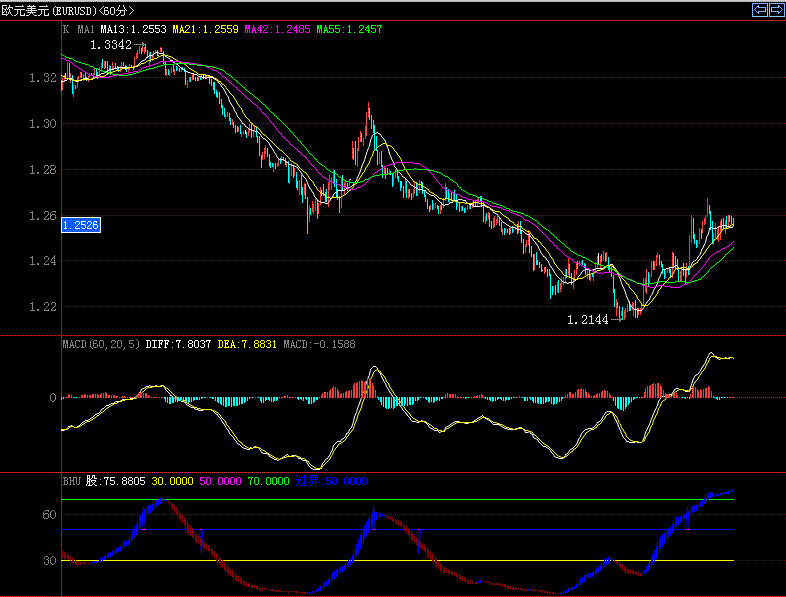
Task: Select the yellow MA21 indicator label
Action: tap(206, 30)
